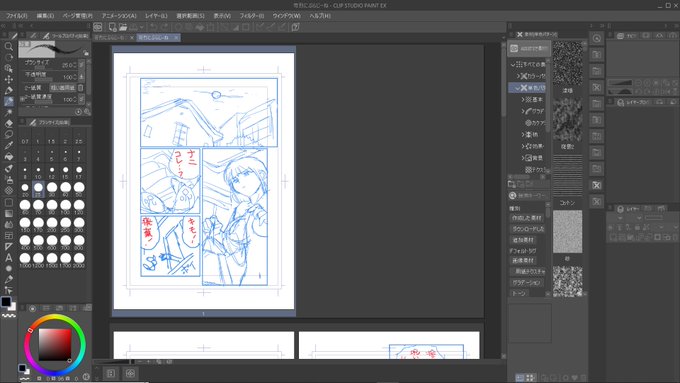This screenshot has width=680, height=383.
Task: Collapse the All materials tree root
Action: pos(513,64)
